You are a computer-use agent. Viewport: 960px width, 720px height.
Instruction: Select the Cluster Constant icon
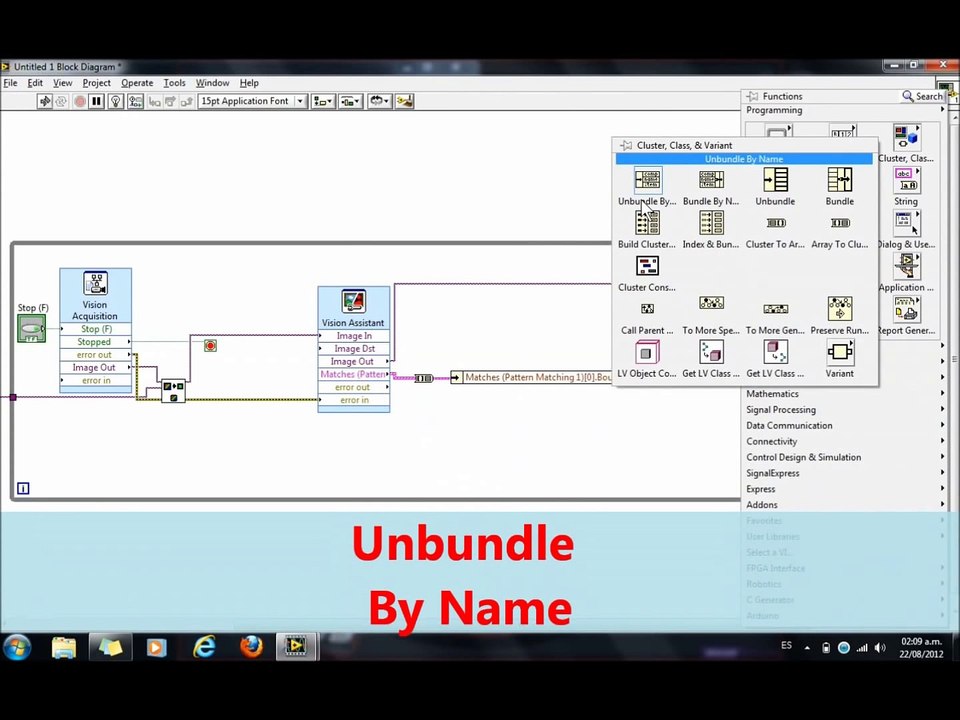pos(647,266)
